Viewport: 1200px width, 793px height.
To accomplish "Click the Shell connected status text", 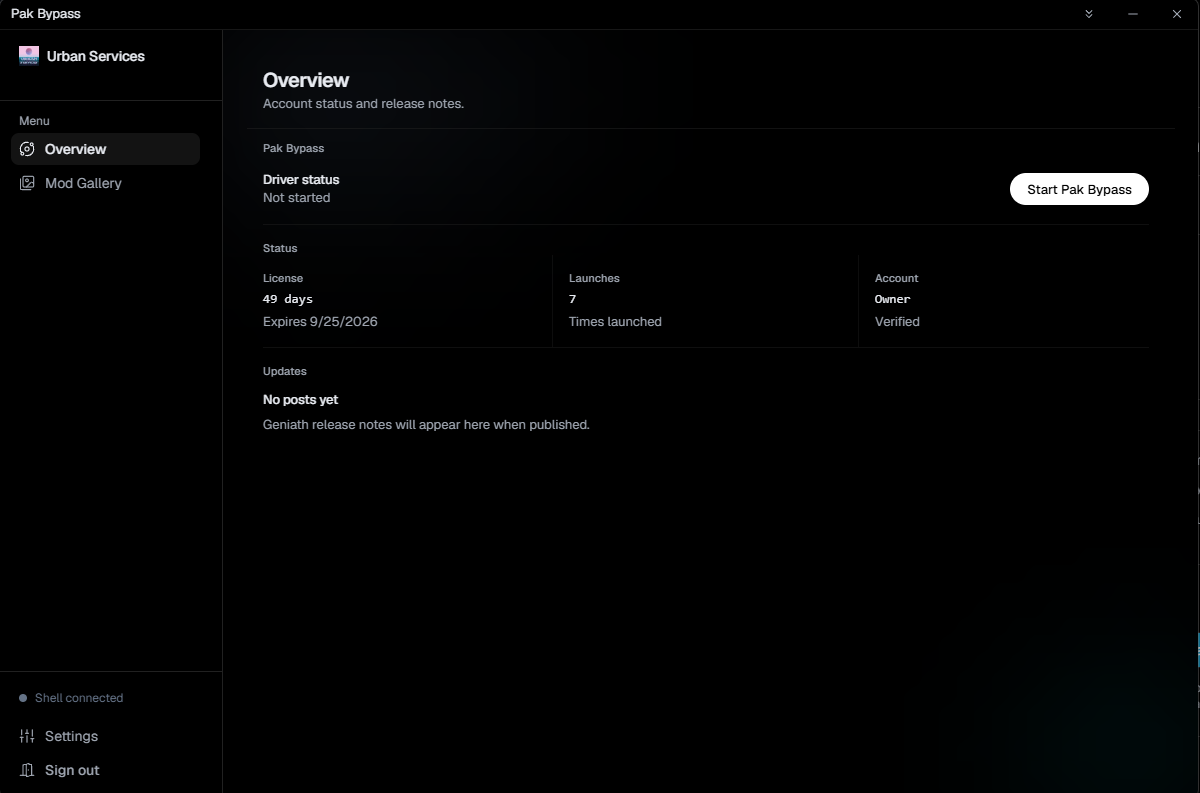I will tap(79, 698).
